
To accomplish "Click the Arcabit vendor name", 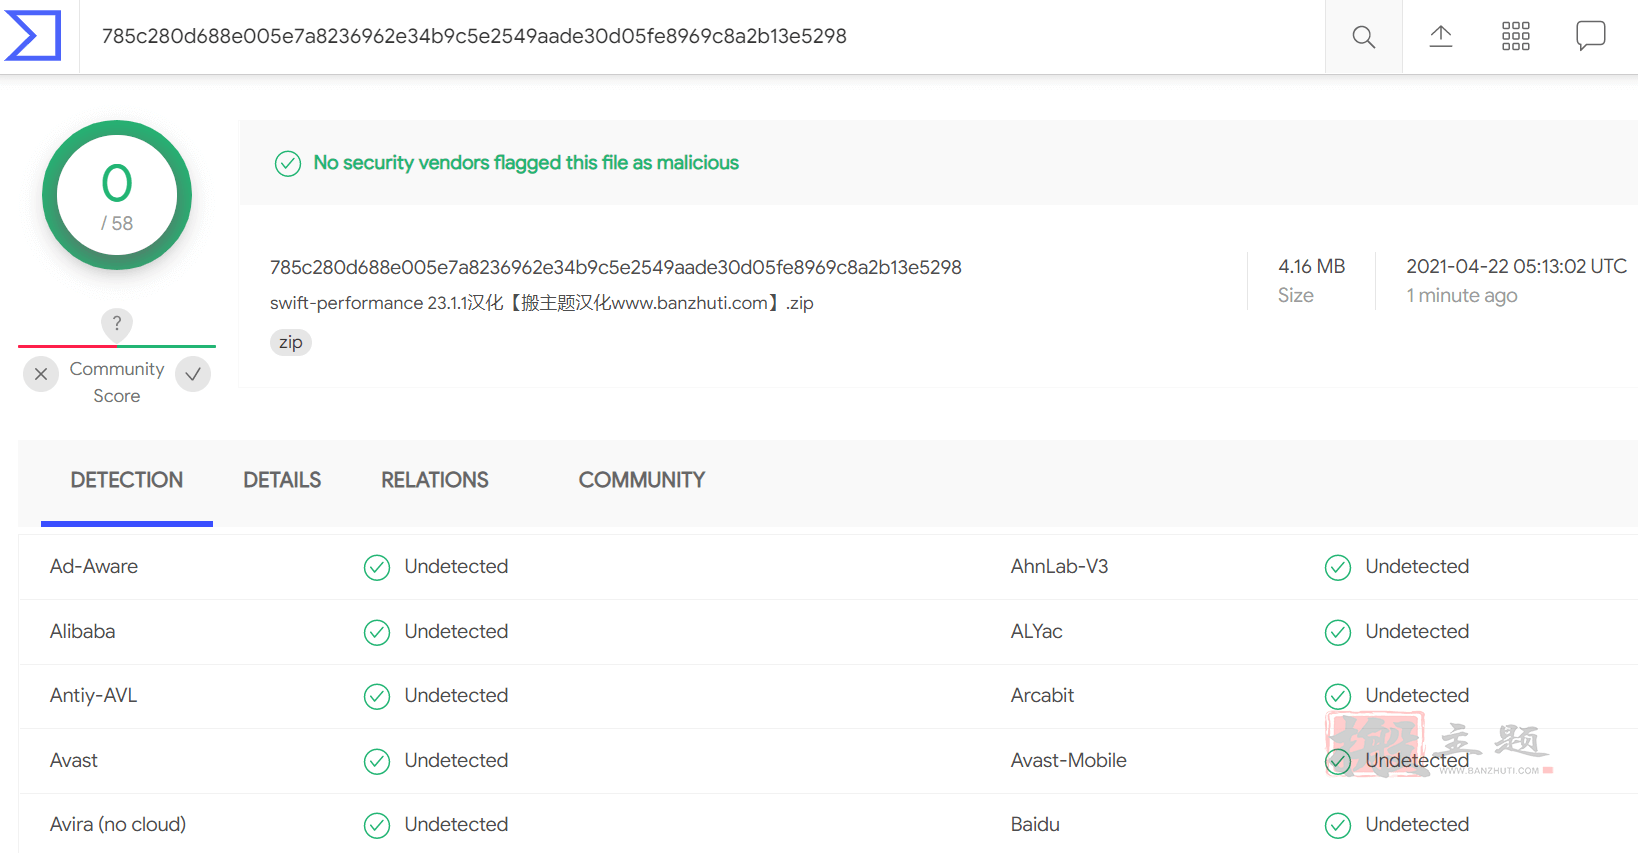I will click(x=1043, y=696).
